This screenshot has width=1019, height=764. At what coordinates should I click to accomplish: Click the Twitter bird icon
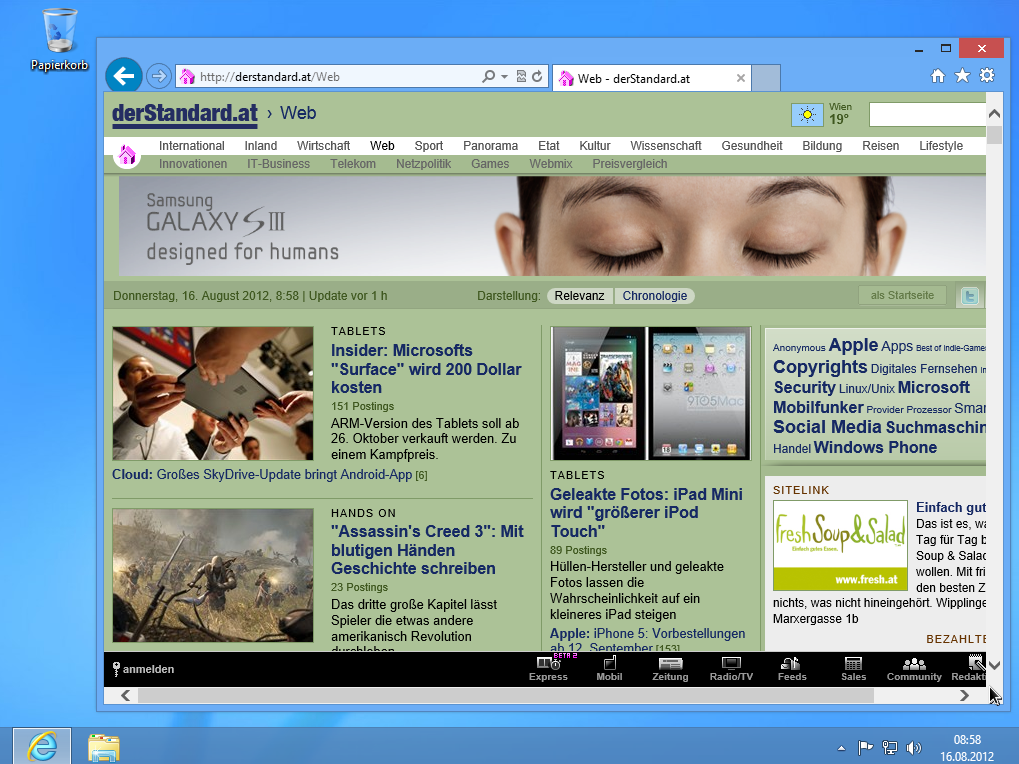970,296
